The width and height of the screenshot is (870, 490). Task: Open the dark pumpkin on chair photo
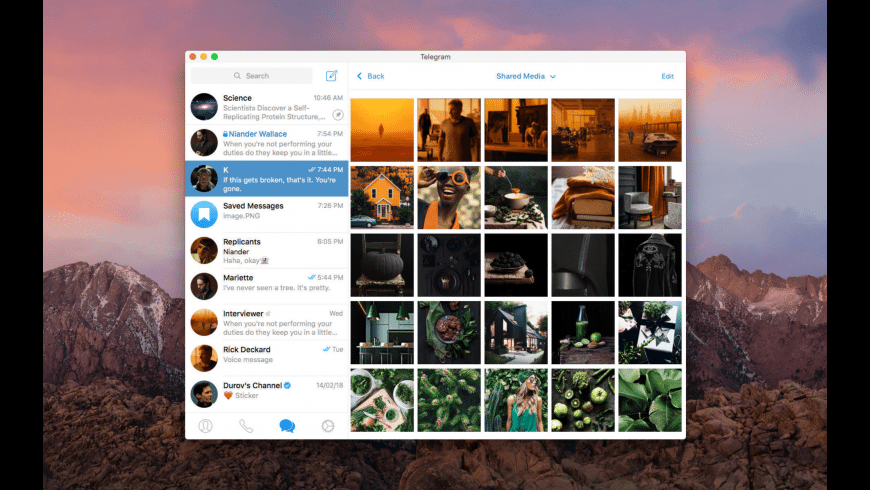point(382,265)
